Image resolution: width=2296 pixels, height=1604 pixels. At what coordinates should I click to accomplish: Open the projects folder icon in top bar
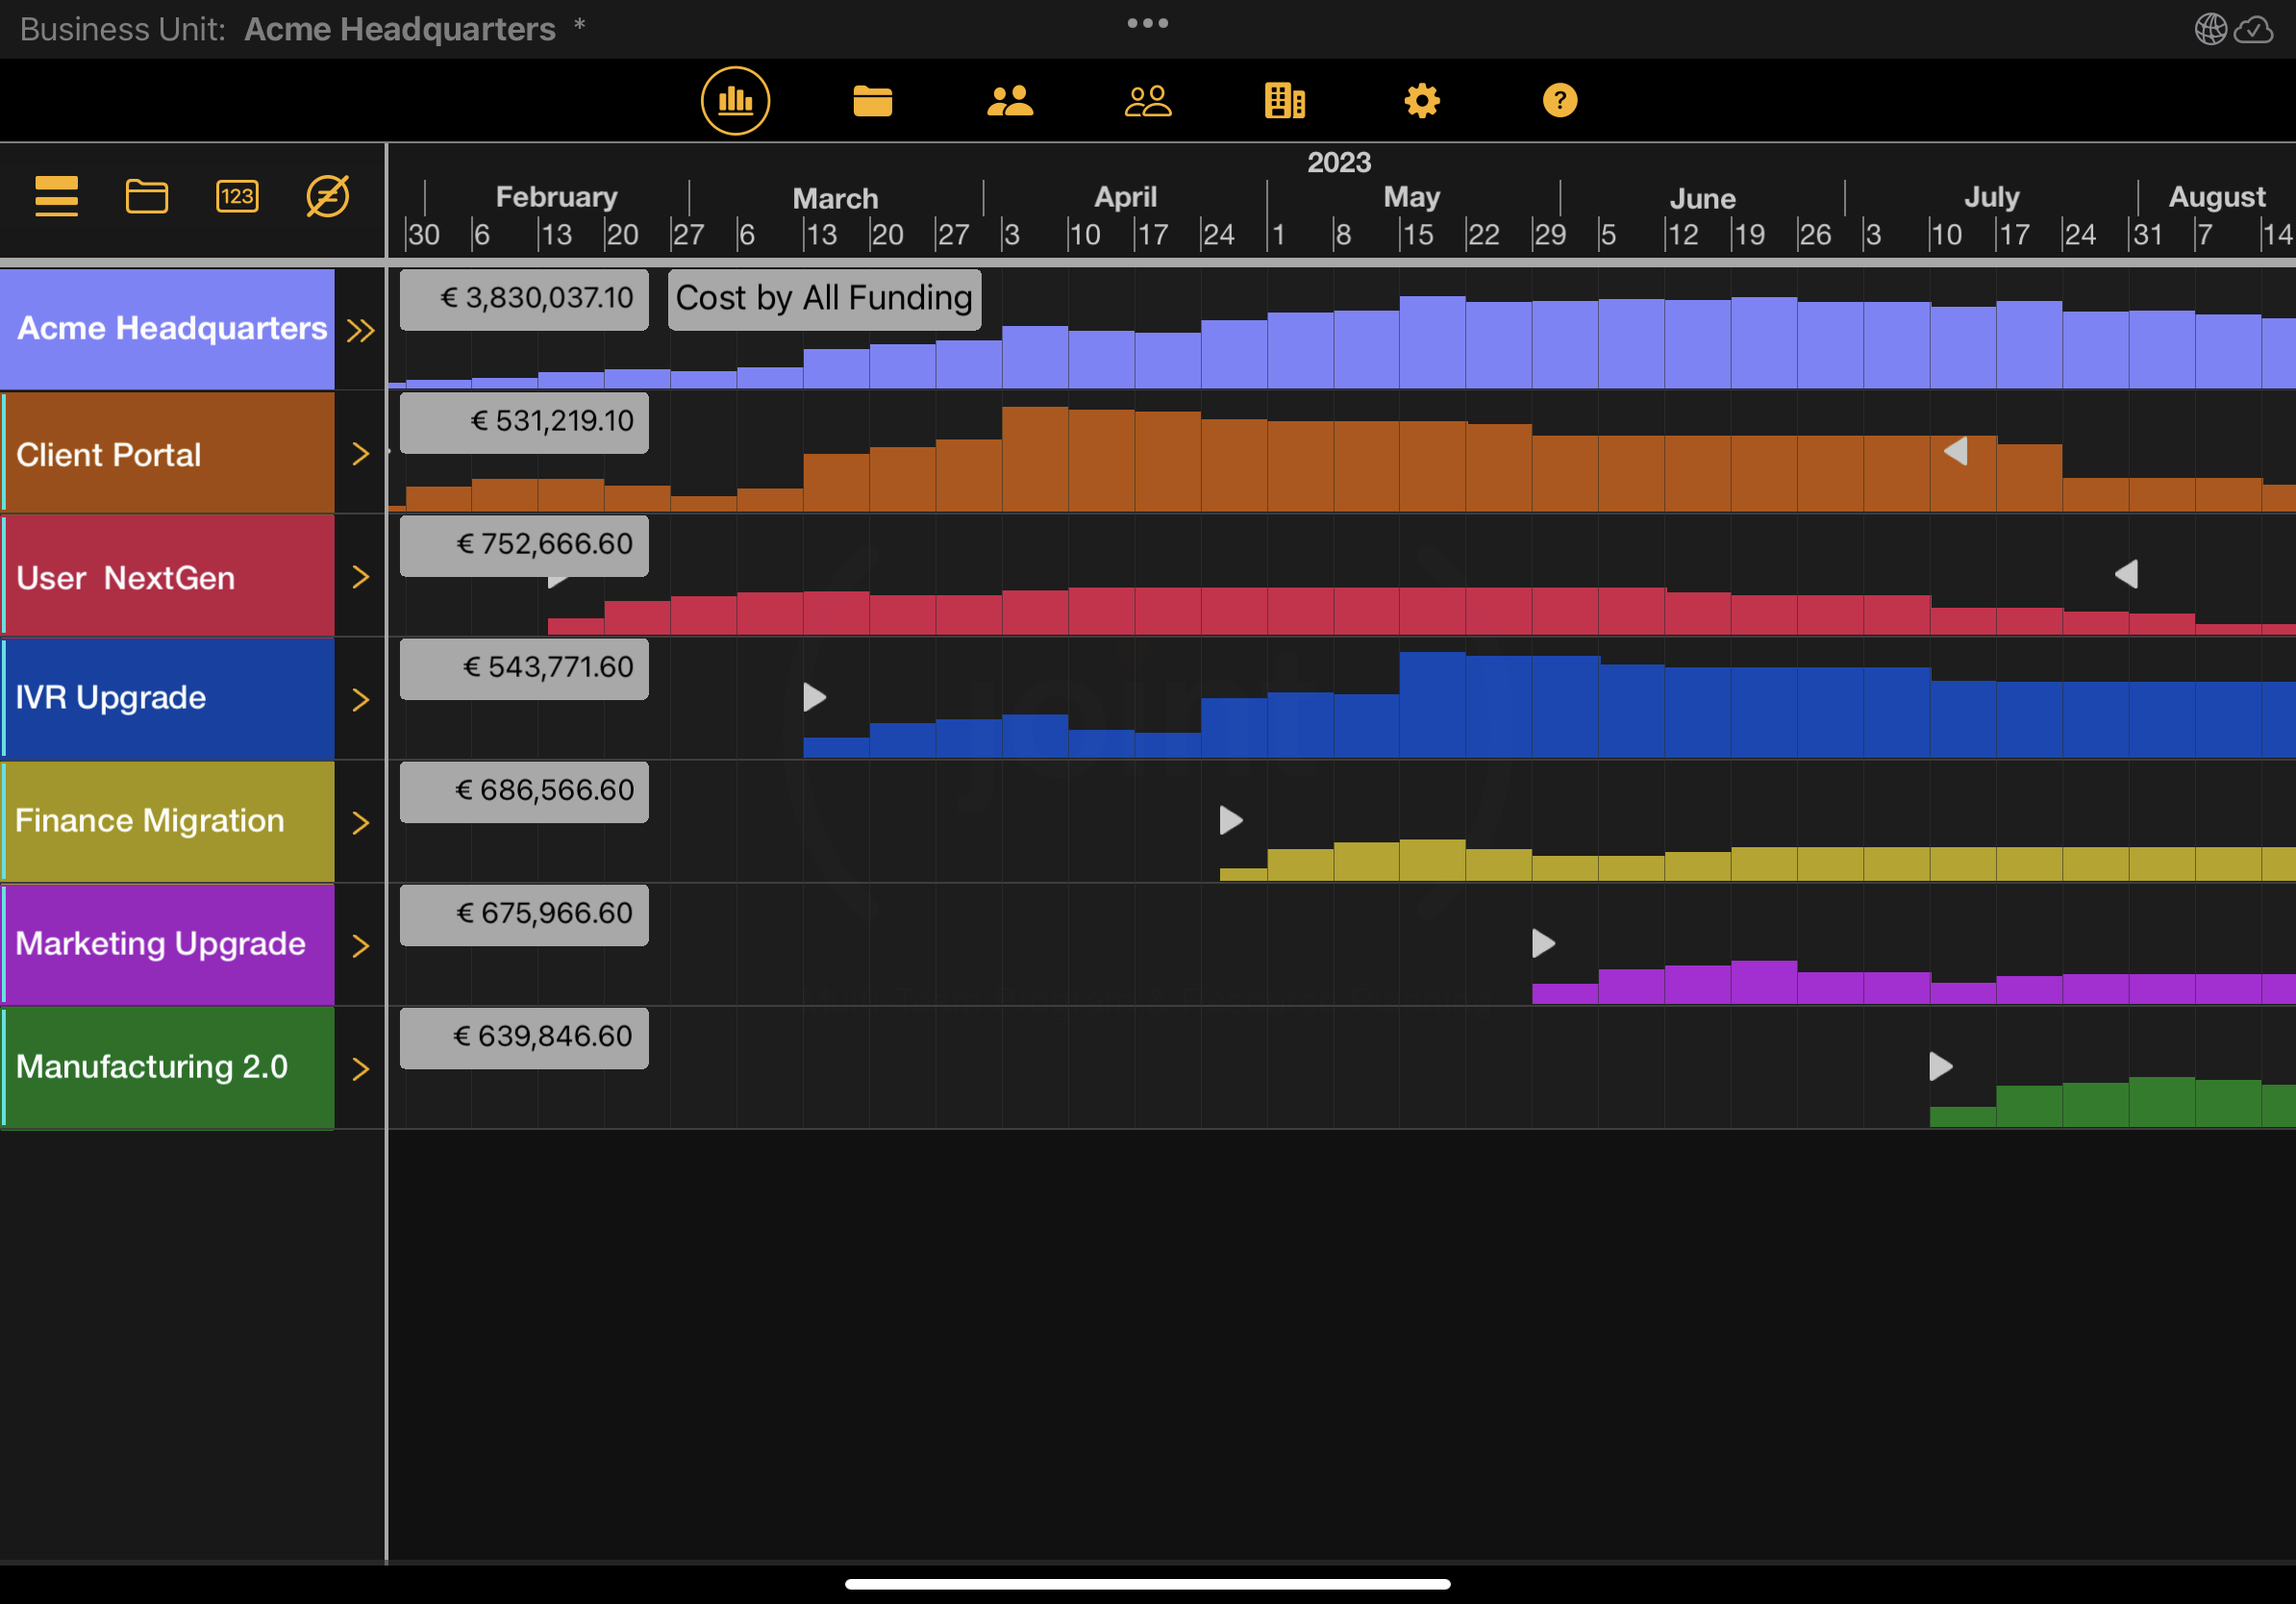coord(872,100)
